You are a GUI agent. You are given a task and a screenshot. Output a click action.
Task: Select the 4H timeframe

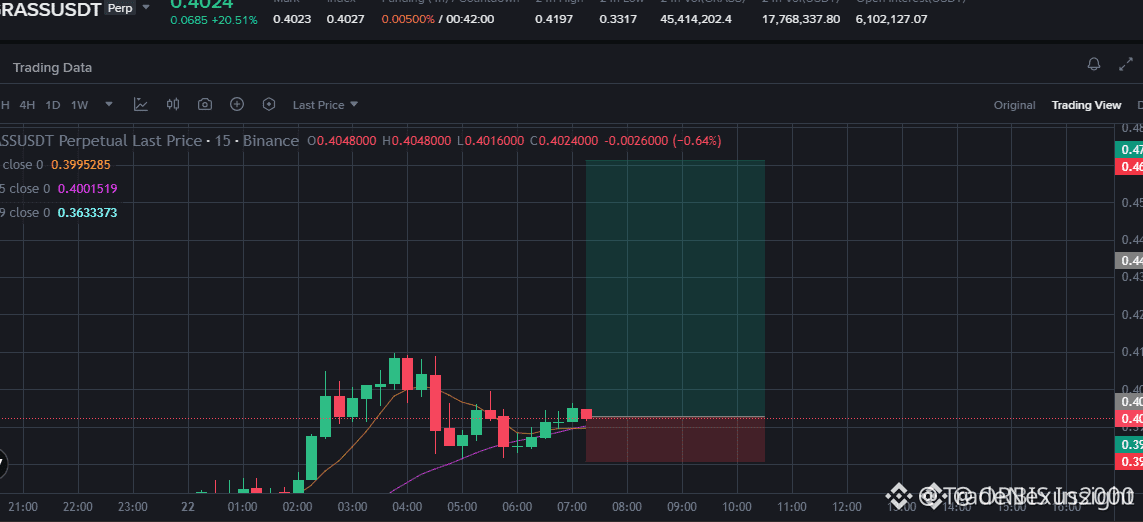pos(27,105)
